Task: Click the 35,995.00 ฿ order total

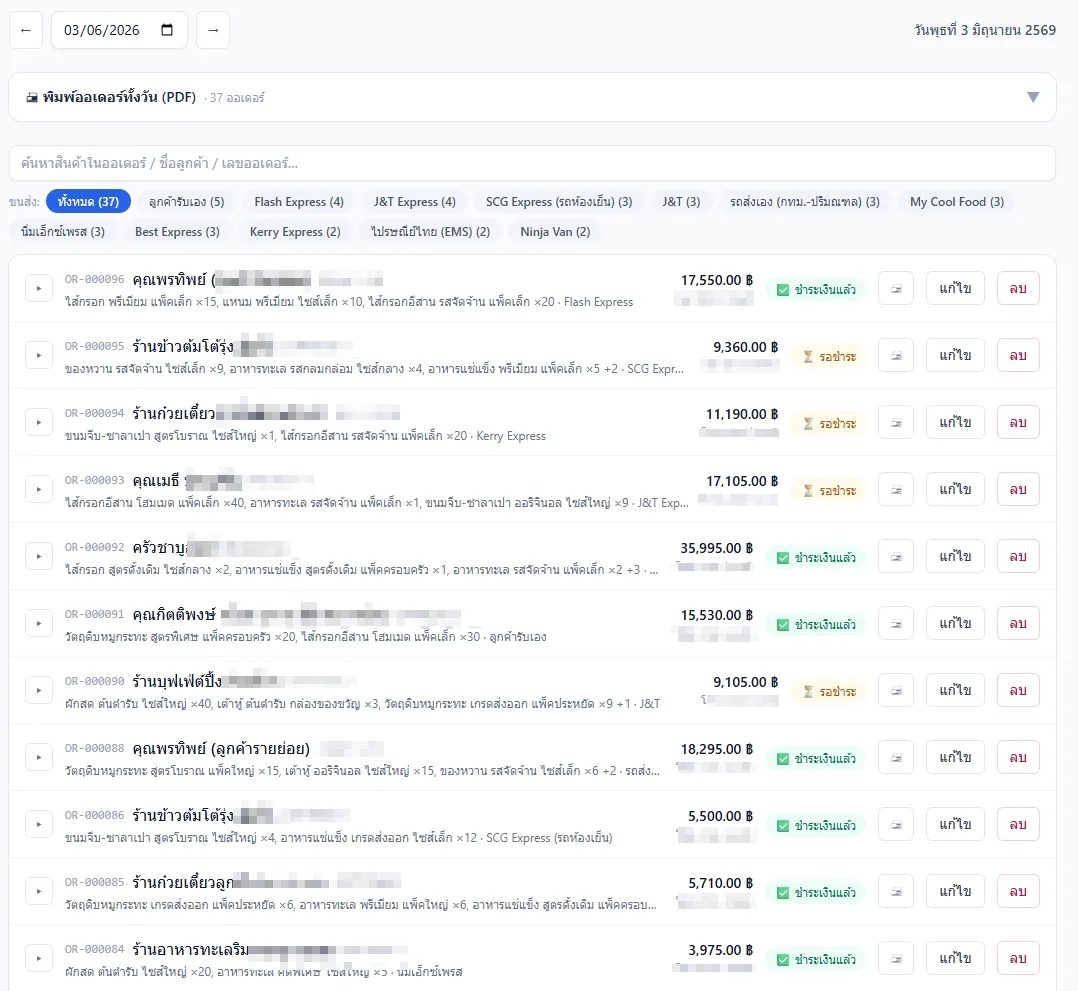Action: (x=716, y=548)
